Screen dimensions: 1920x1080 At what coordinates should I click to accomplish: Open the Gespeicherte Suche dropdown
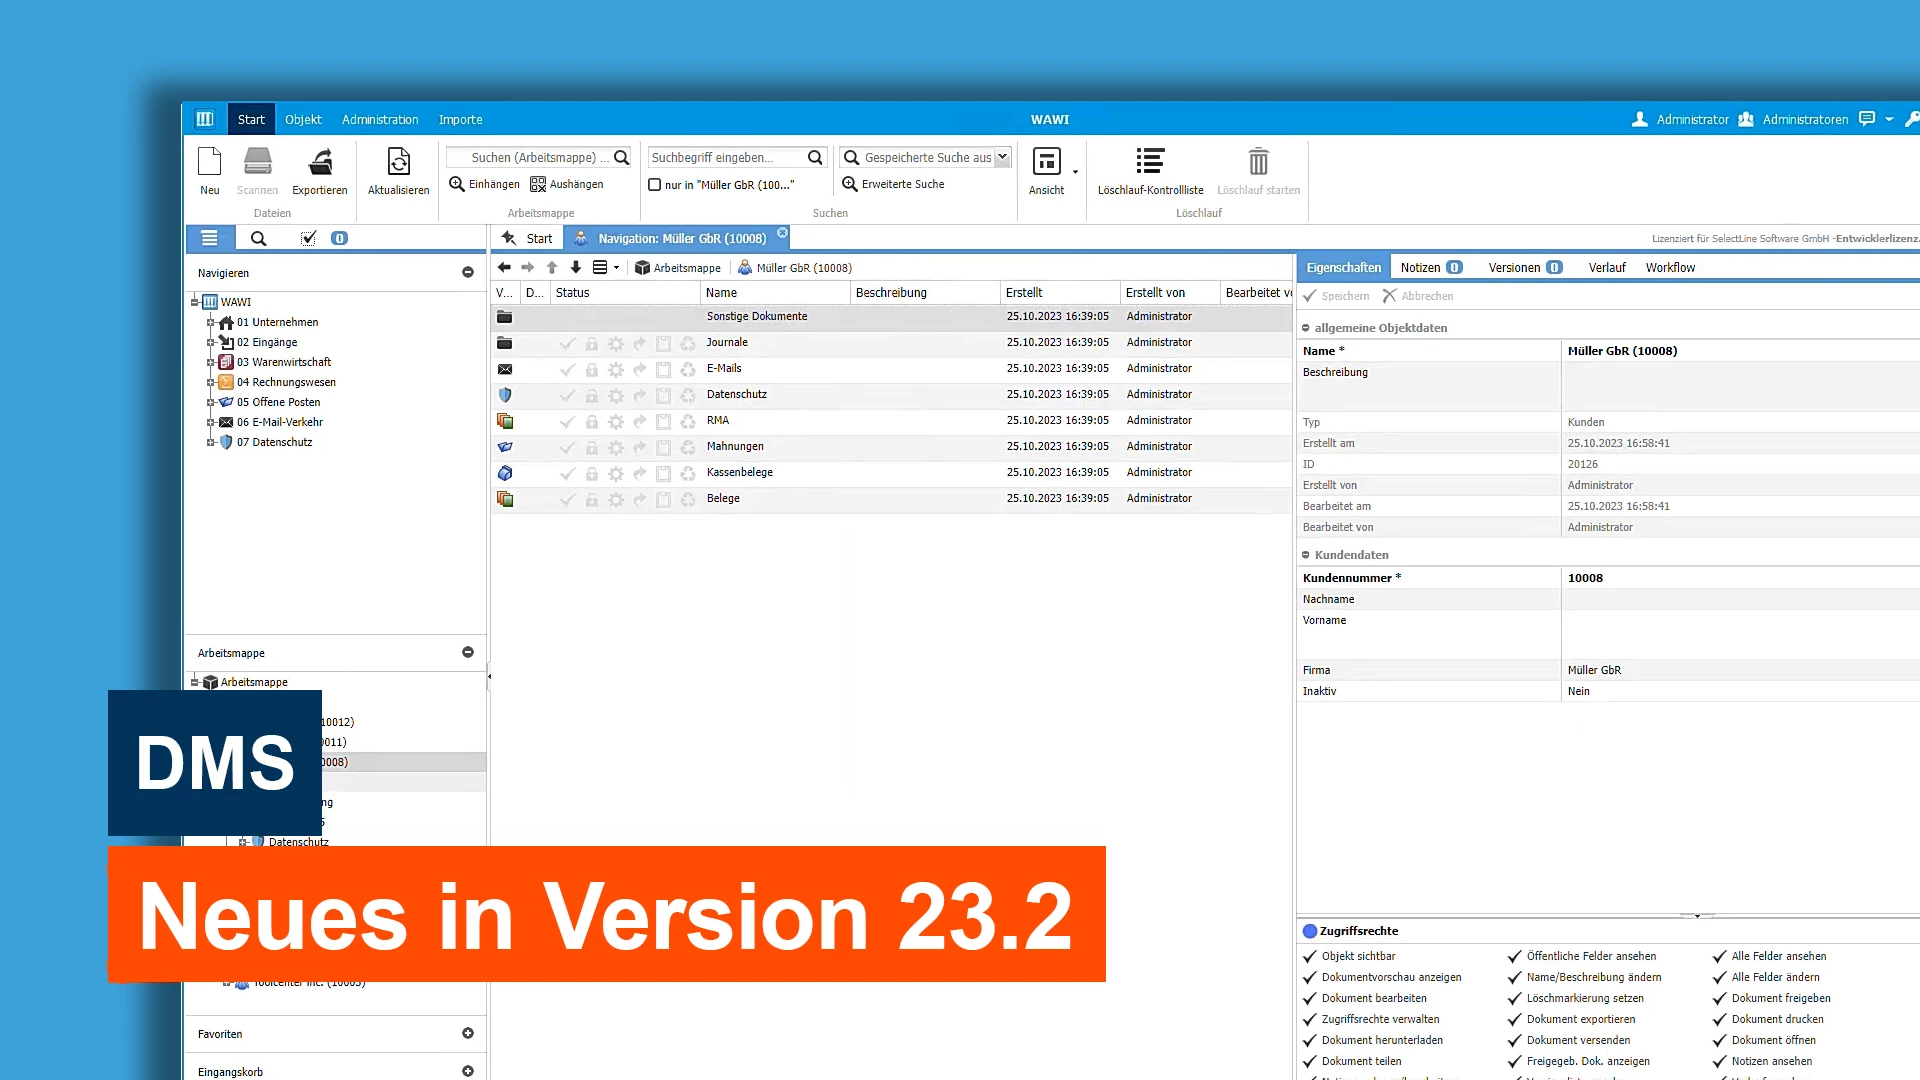tap(1002, 157)
